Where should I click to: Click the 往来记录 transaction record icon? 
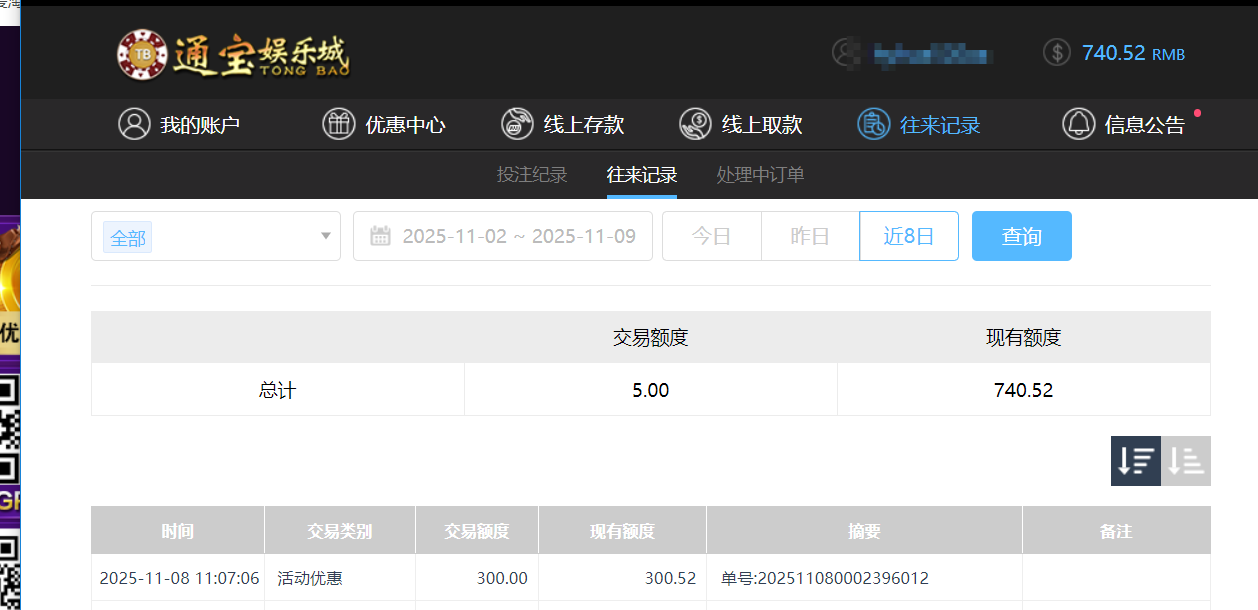(872, 123)
